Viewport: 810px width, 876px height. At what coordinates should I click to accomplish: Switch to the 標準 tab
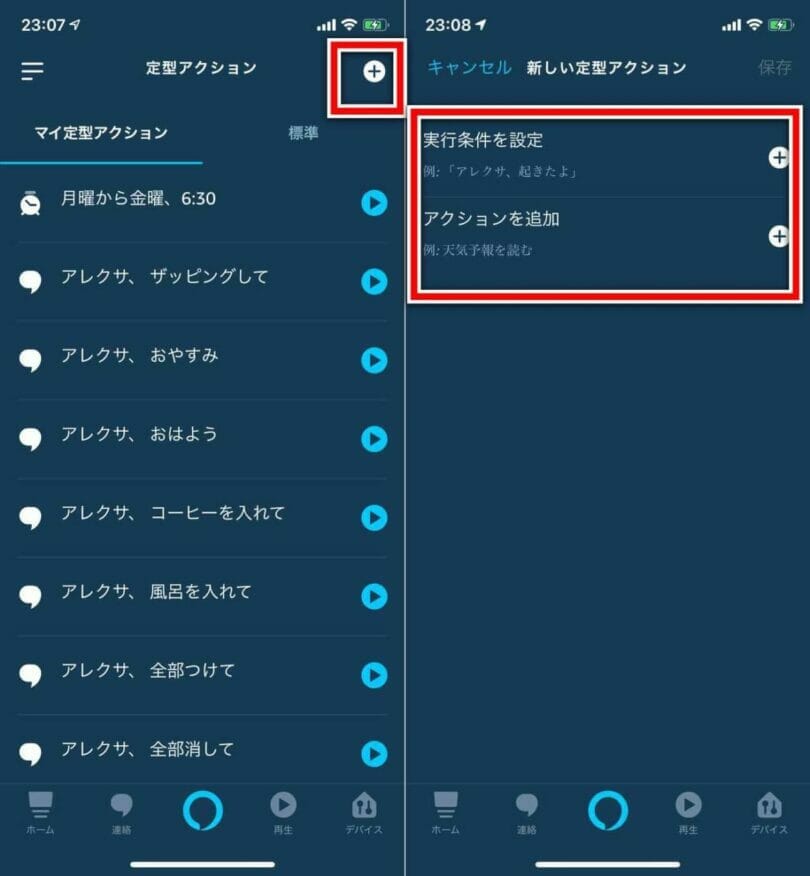tap(303, 133)
